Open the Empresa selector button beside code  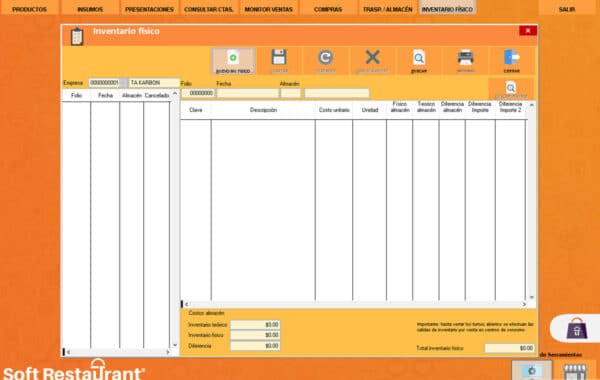click(124, 83)
